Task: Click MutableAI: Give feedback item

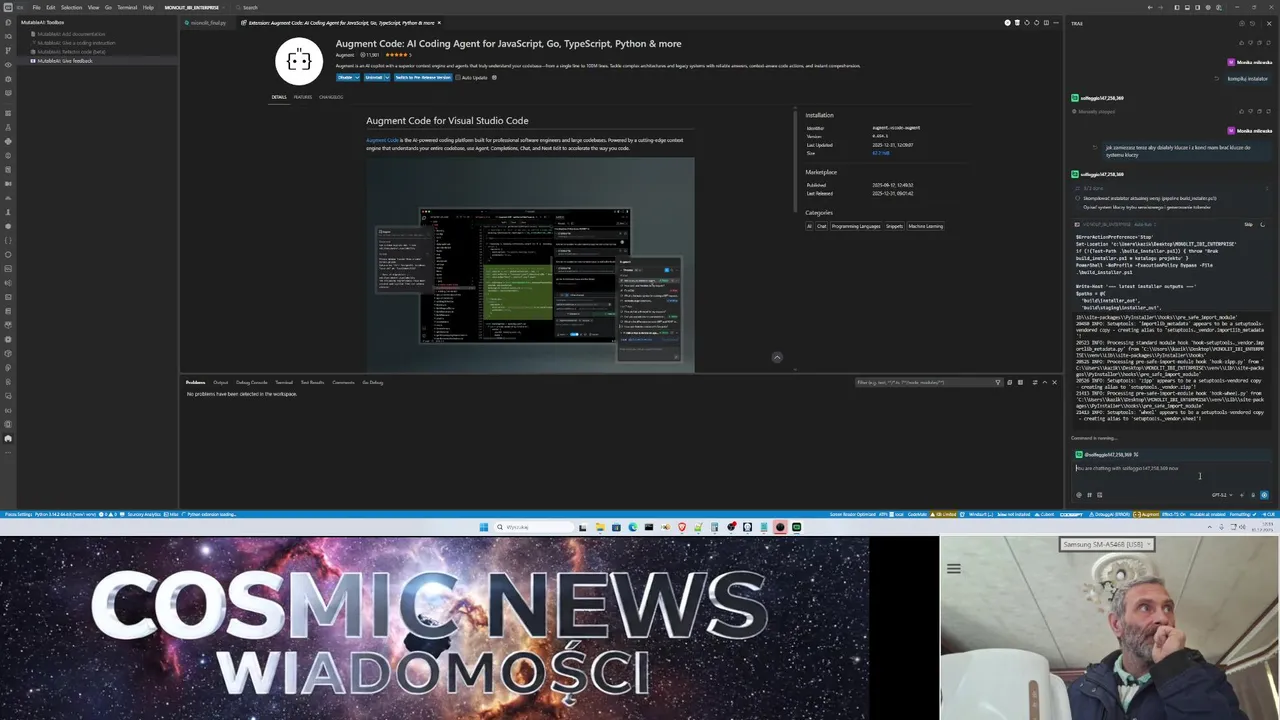Action: click(x=64, y=61)
